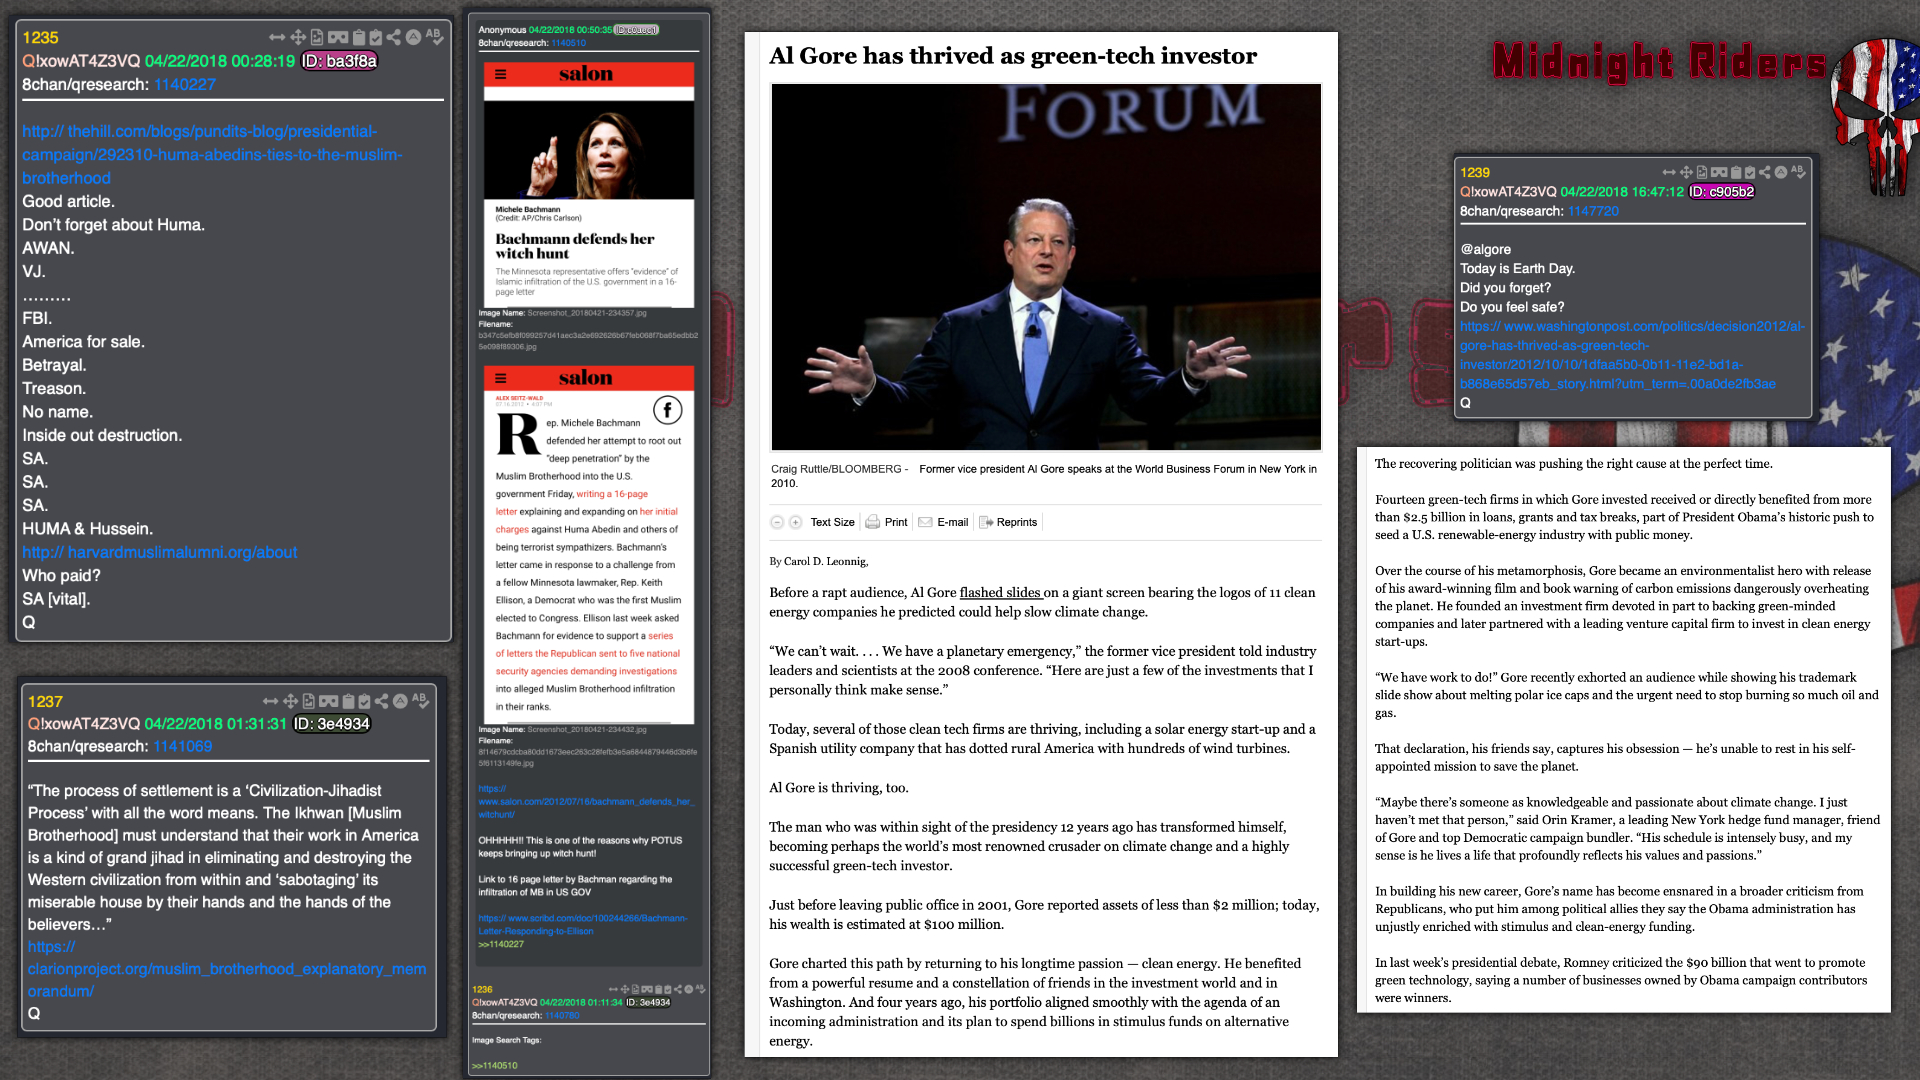Click the '@algore' text in post 1239

pos(1485,249)
